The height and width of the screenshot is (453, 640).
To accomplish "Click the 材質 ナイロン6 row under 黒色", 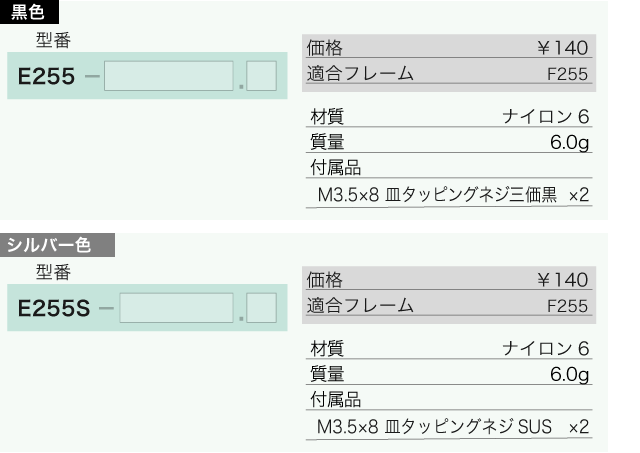I will coord(448,118).
